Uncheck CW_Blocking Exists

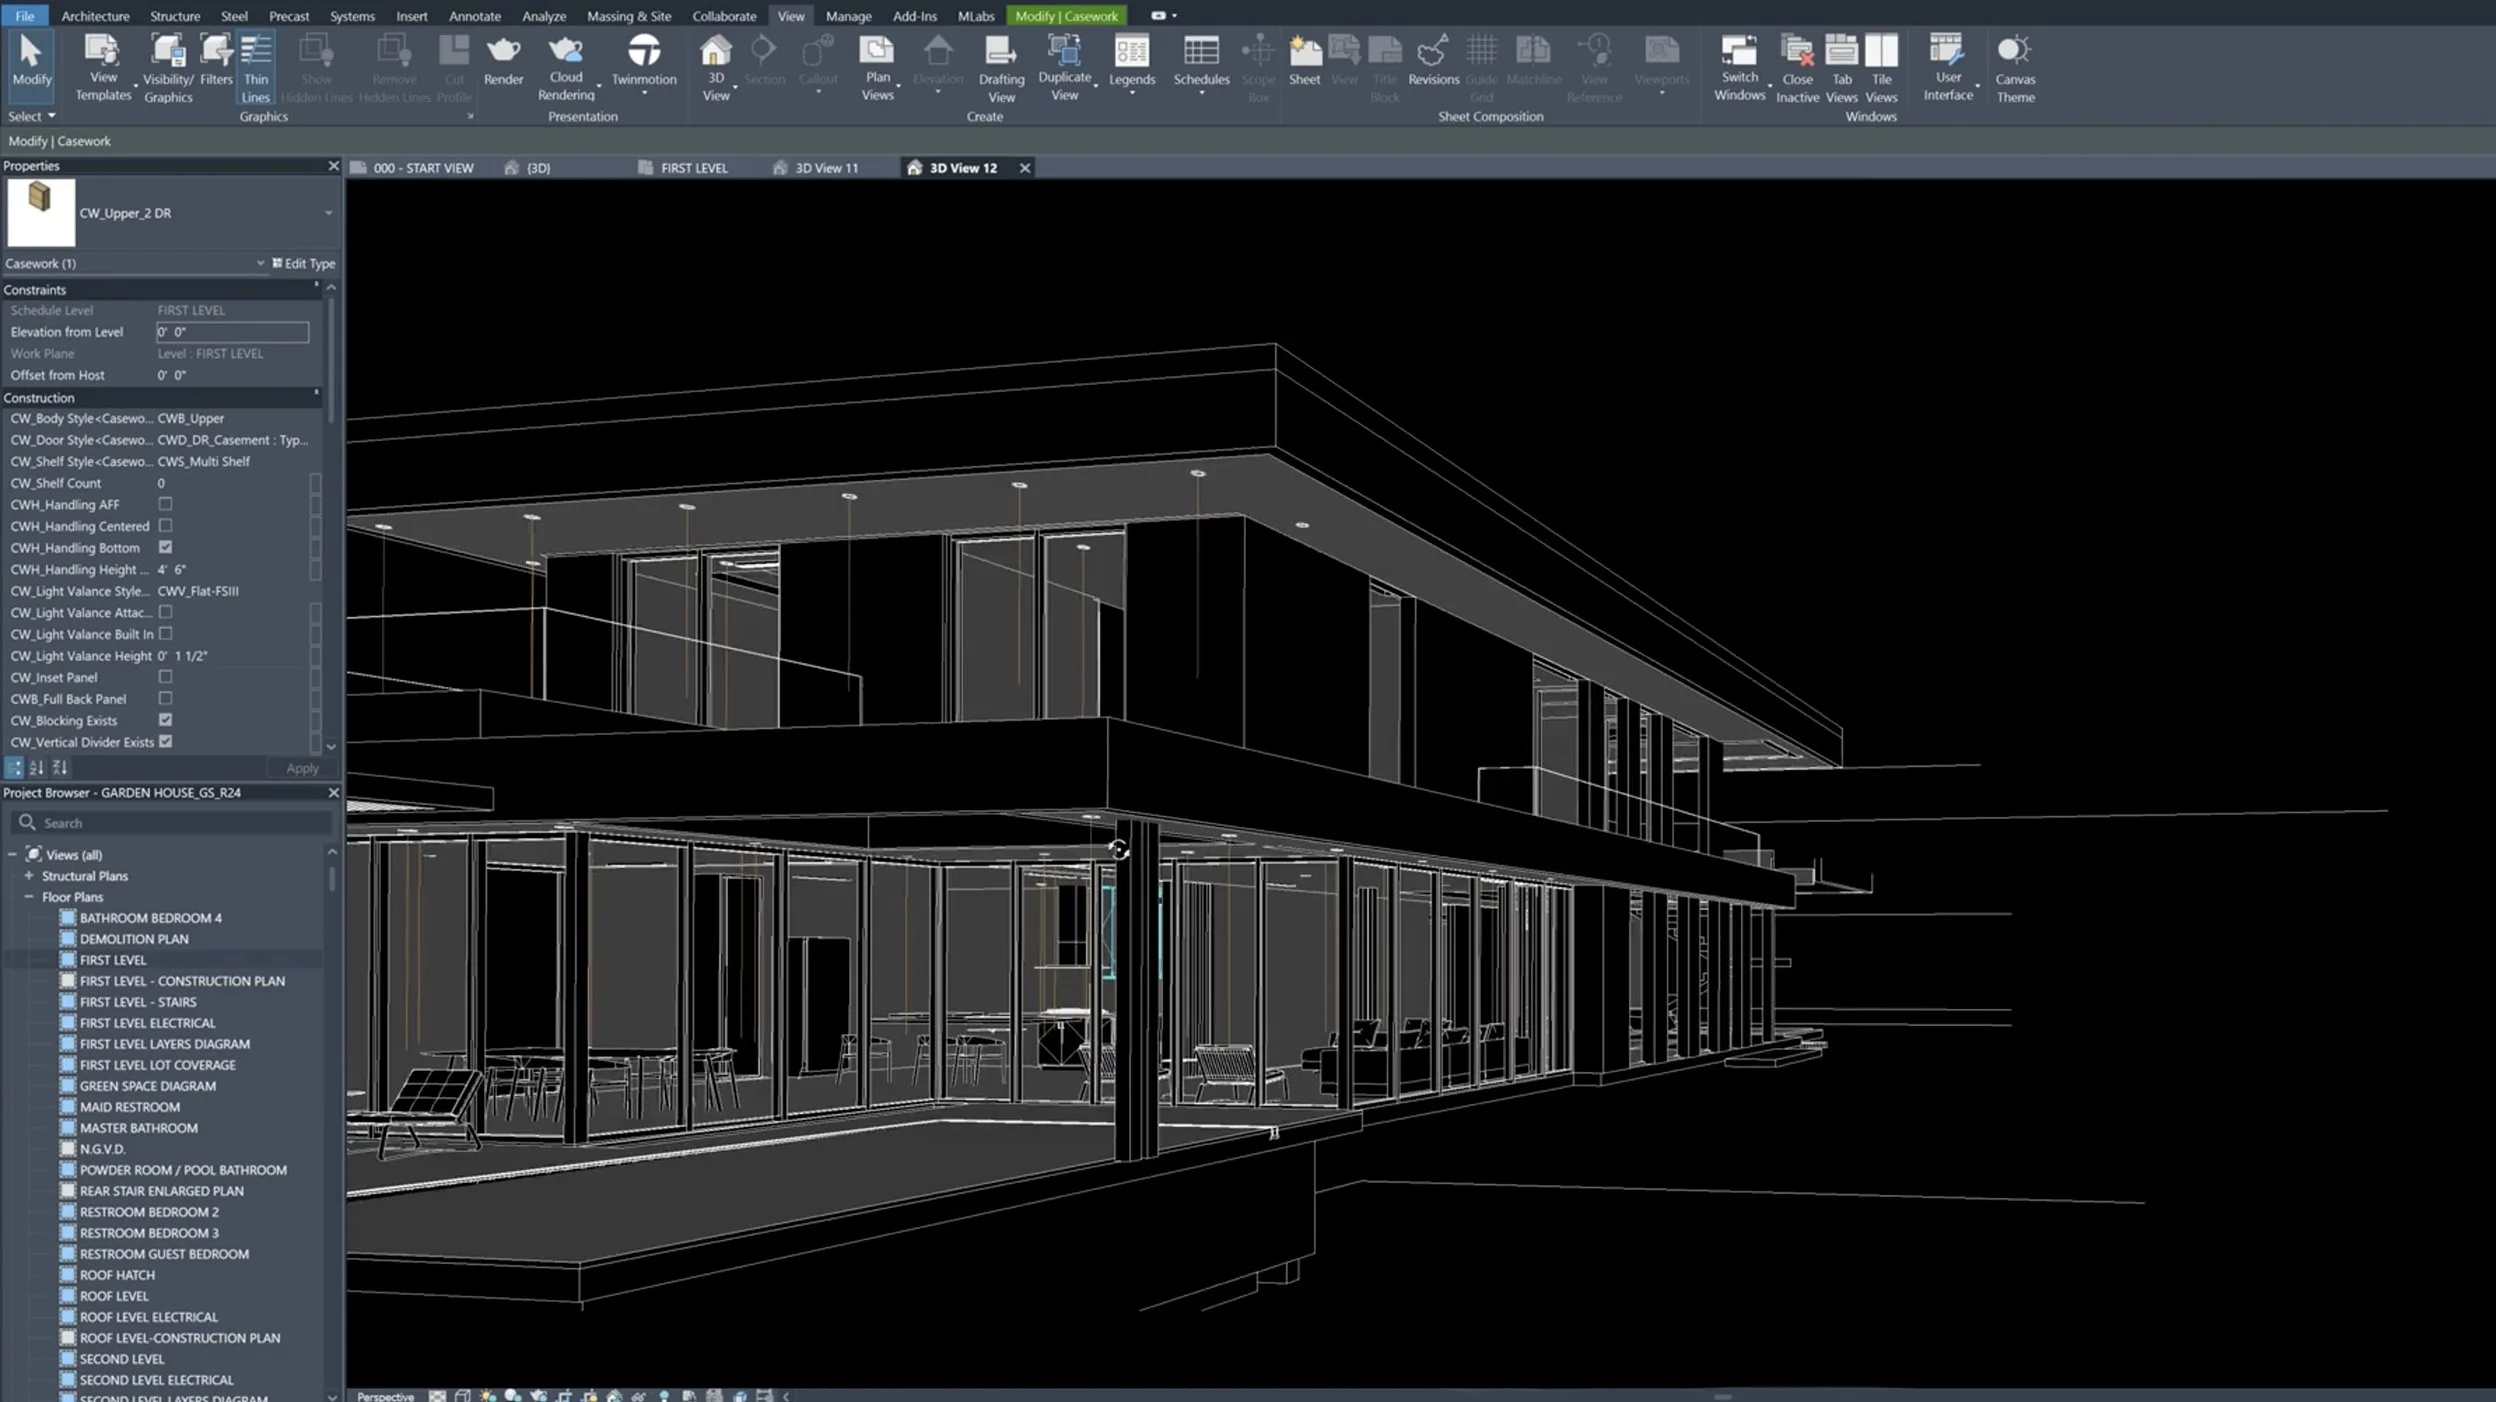pyautogui.click(x=166, y=719)
